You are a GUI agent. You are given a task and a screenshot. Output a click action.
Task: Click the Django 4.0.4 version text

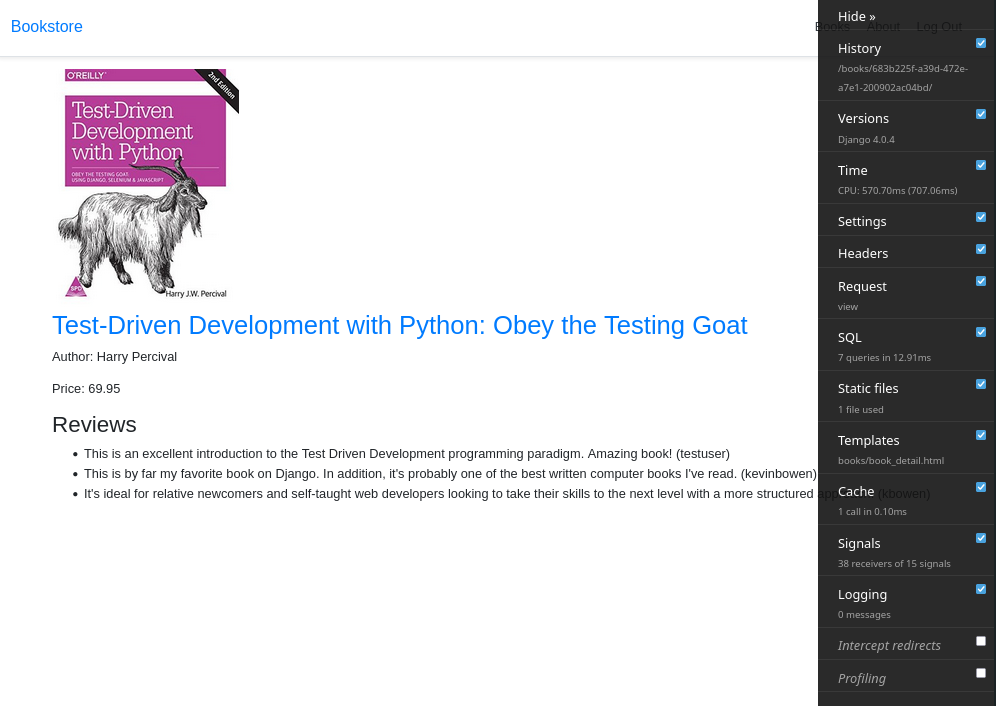coord(866,140)
